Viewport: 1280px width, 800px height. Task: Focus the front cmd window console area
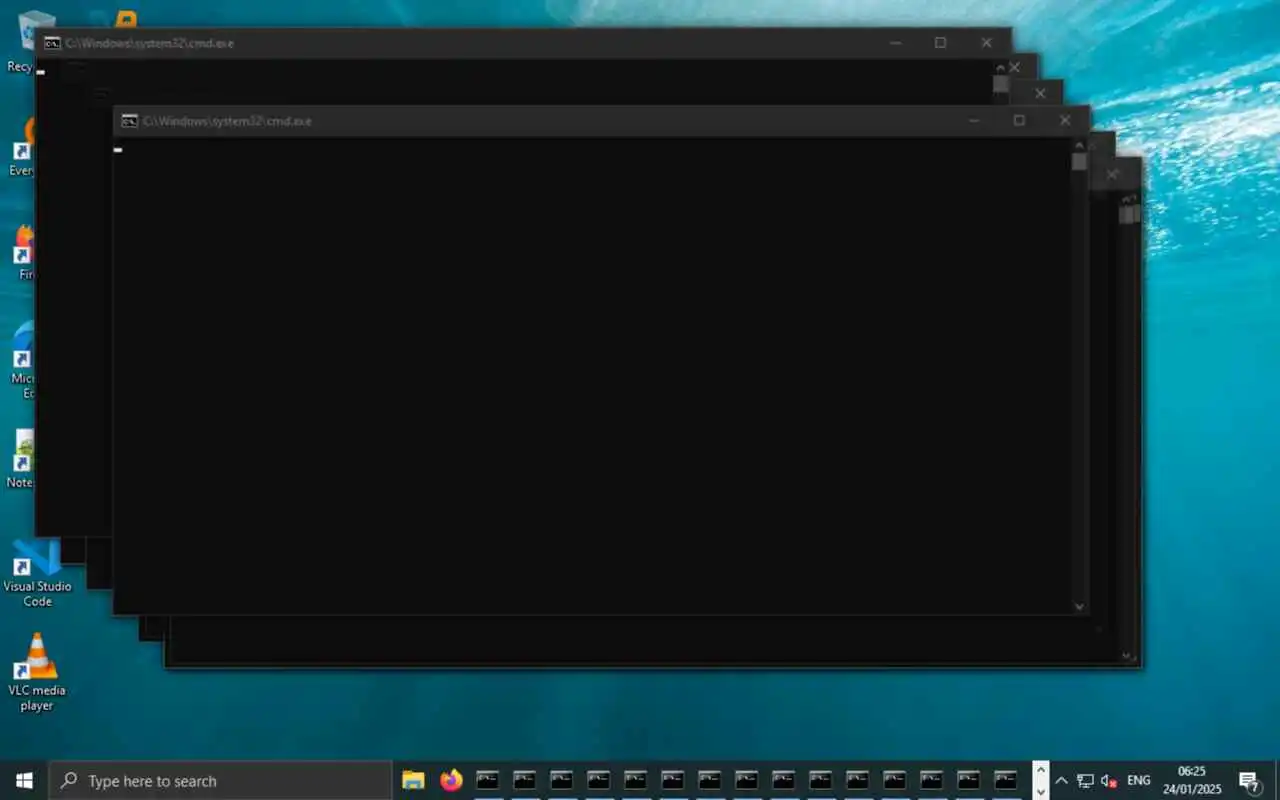592,375
